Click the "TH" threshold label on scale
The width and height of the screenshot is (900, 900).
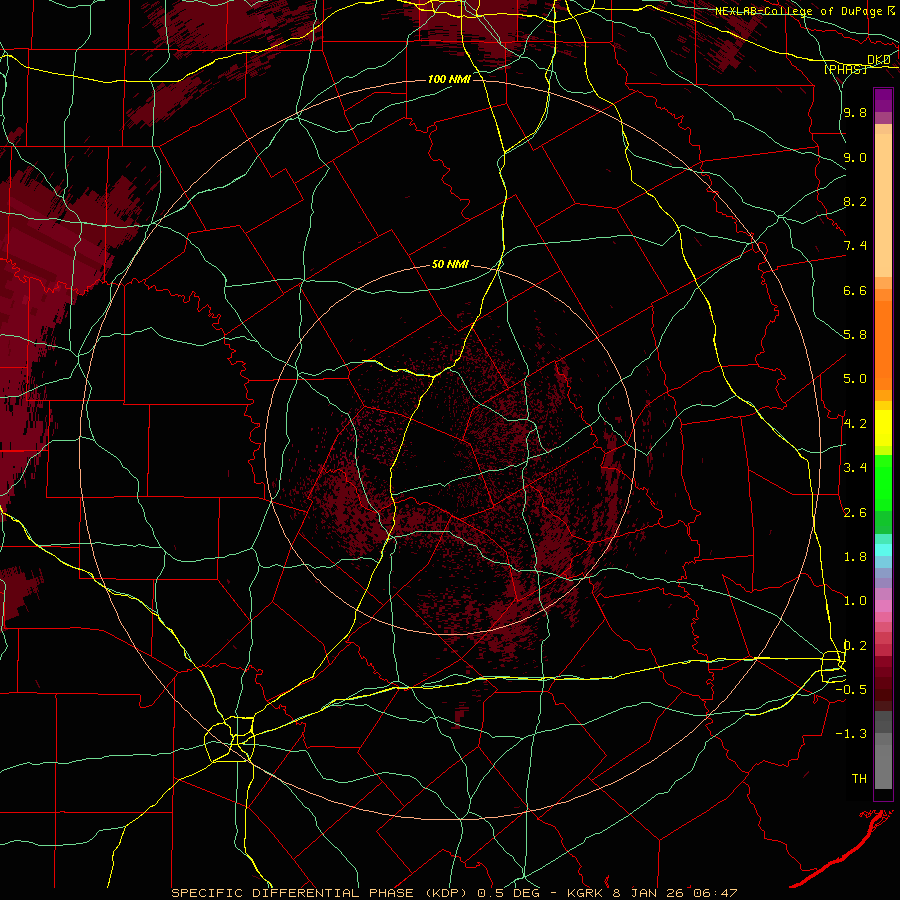click(x=859, y=779)
